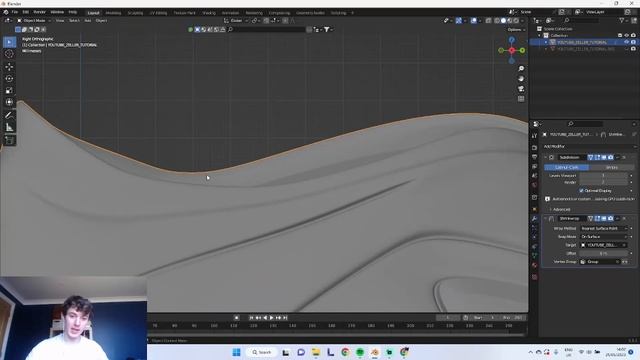Image resolution: width=640 pixels, height=360 pixels.
Task: Open the World properties tab icon
Action: coord(535,185)
